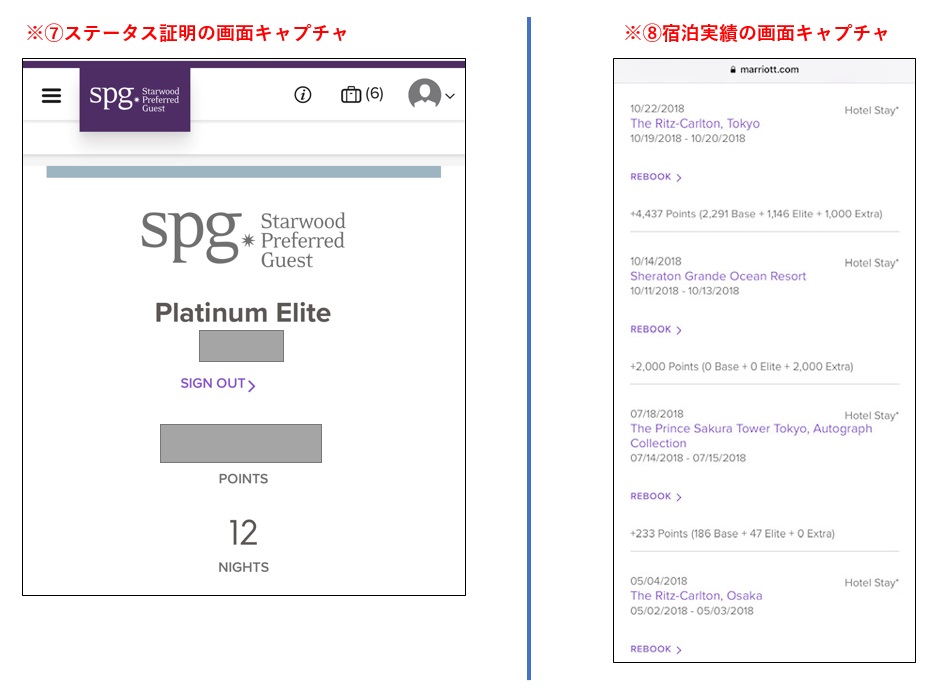This screenshot has width=939, height=694.
Task: Click the +233 Points breakdown text
Action: [x=732, y=534]
